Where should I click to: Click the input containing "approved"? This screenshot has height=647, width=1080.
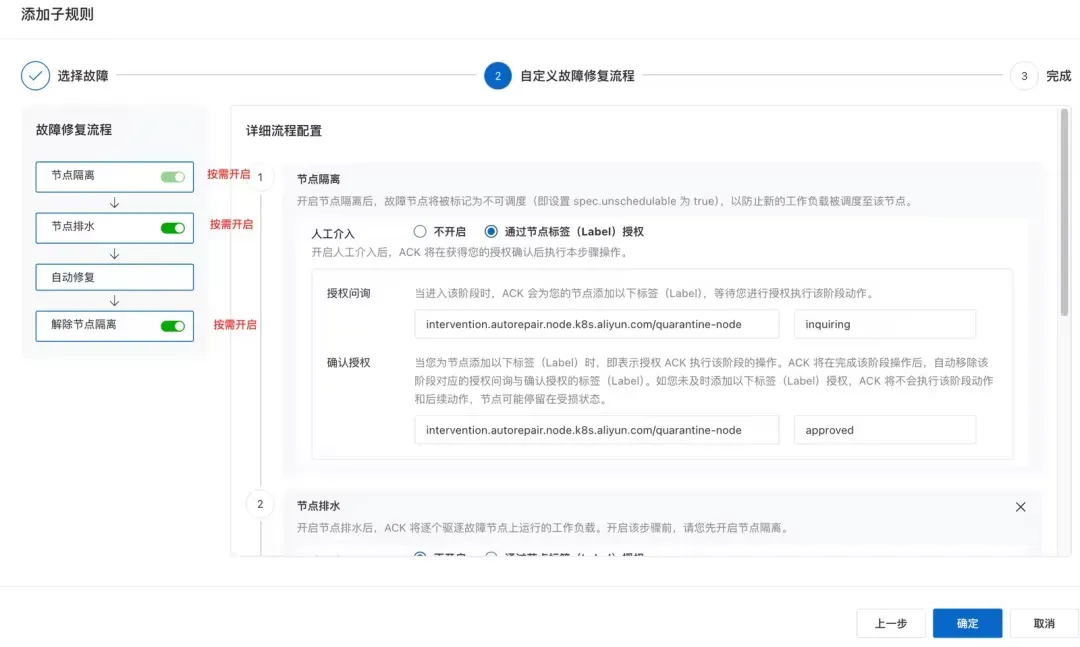click(884, 430)
